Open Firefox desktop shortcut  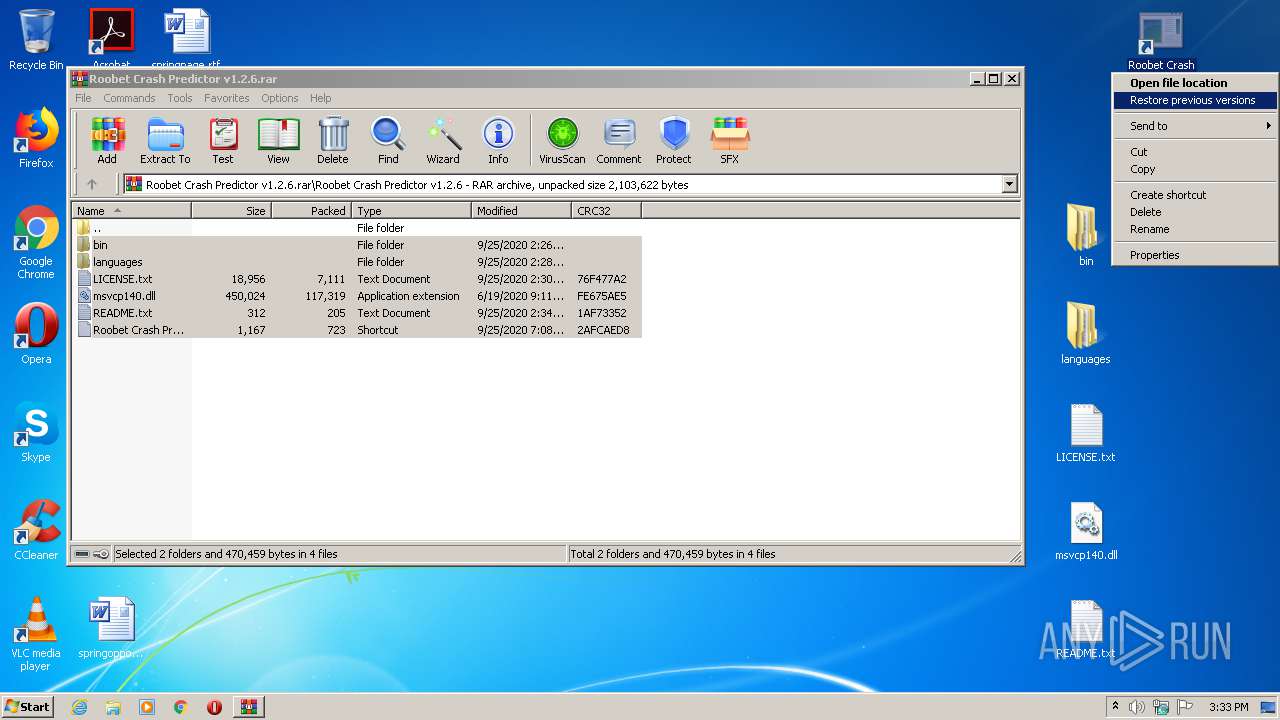36,138
